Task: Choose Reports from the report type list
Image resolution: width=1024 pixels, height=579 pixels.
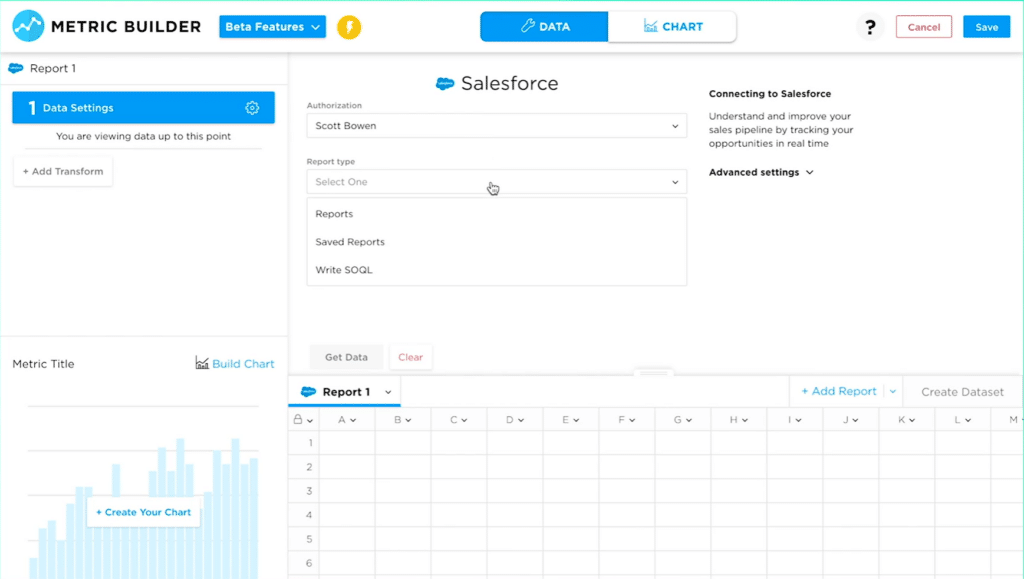Action: tap(496, 213)
